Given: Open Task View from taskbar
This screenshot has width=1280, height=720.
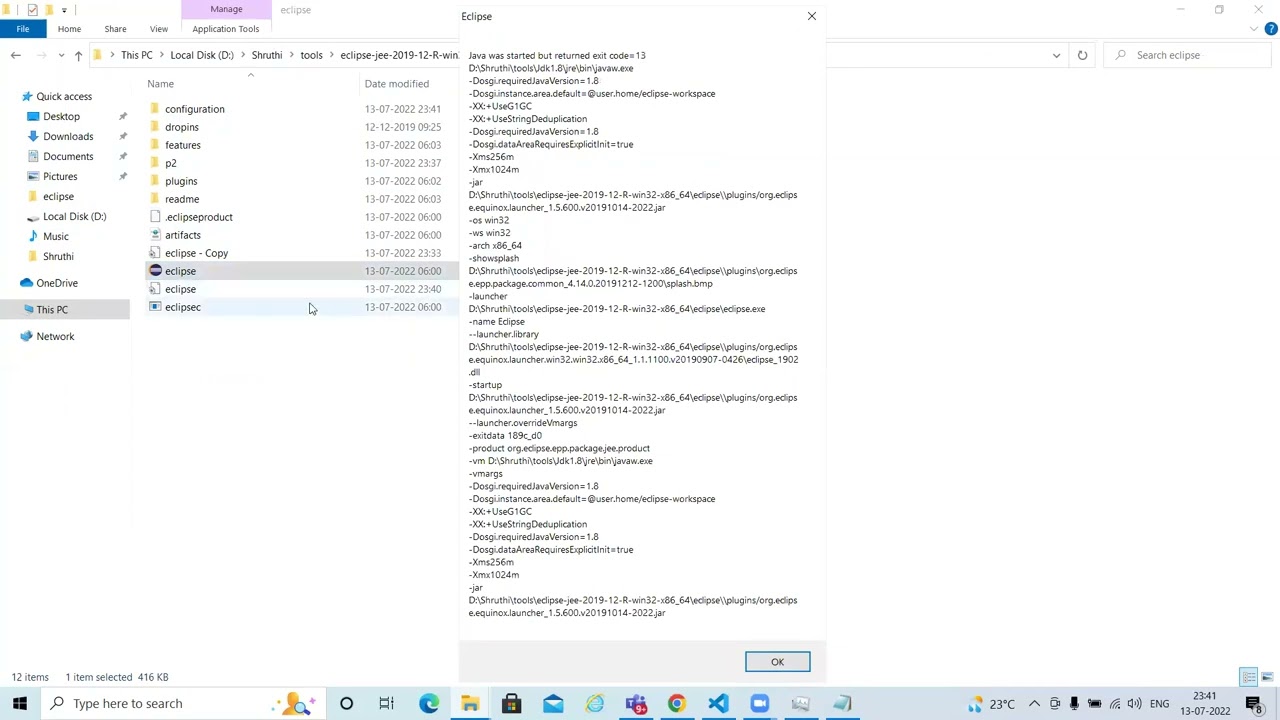Looking at the screenshot, I should click(386, 703).
